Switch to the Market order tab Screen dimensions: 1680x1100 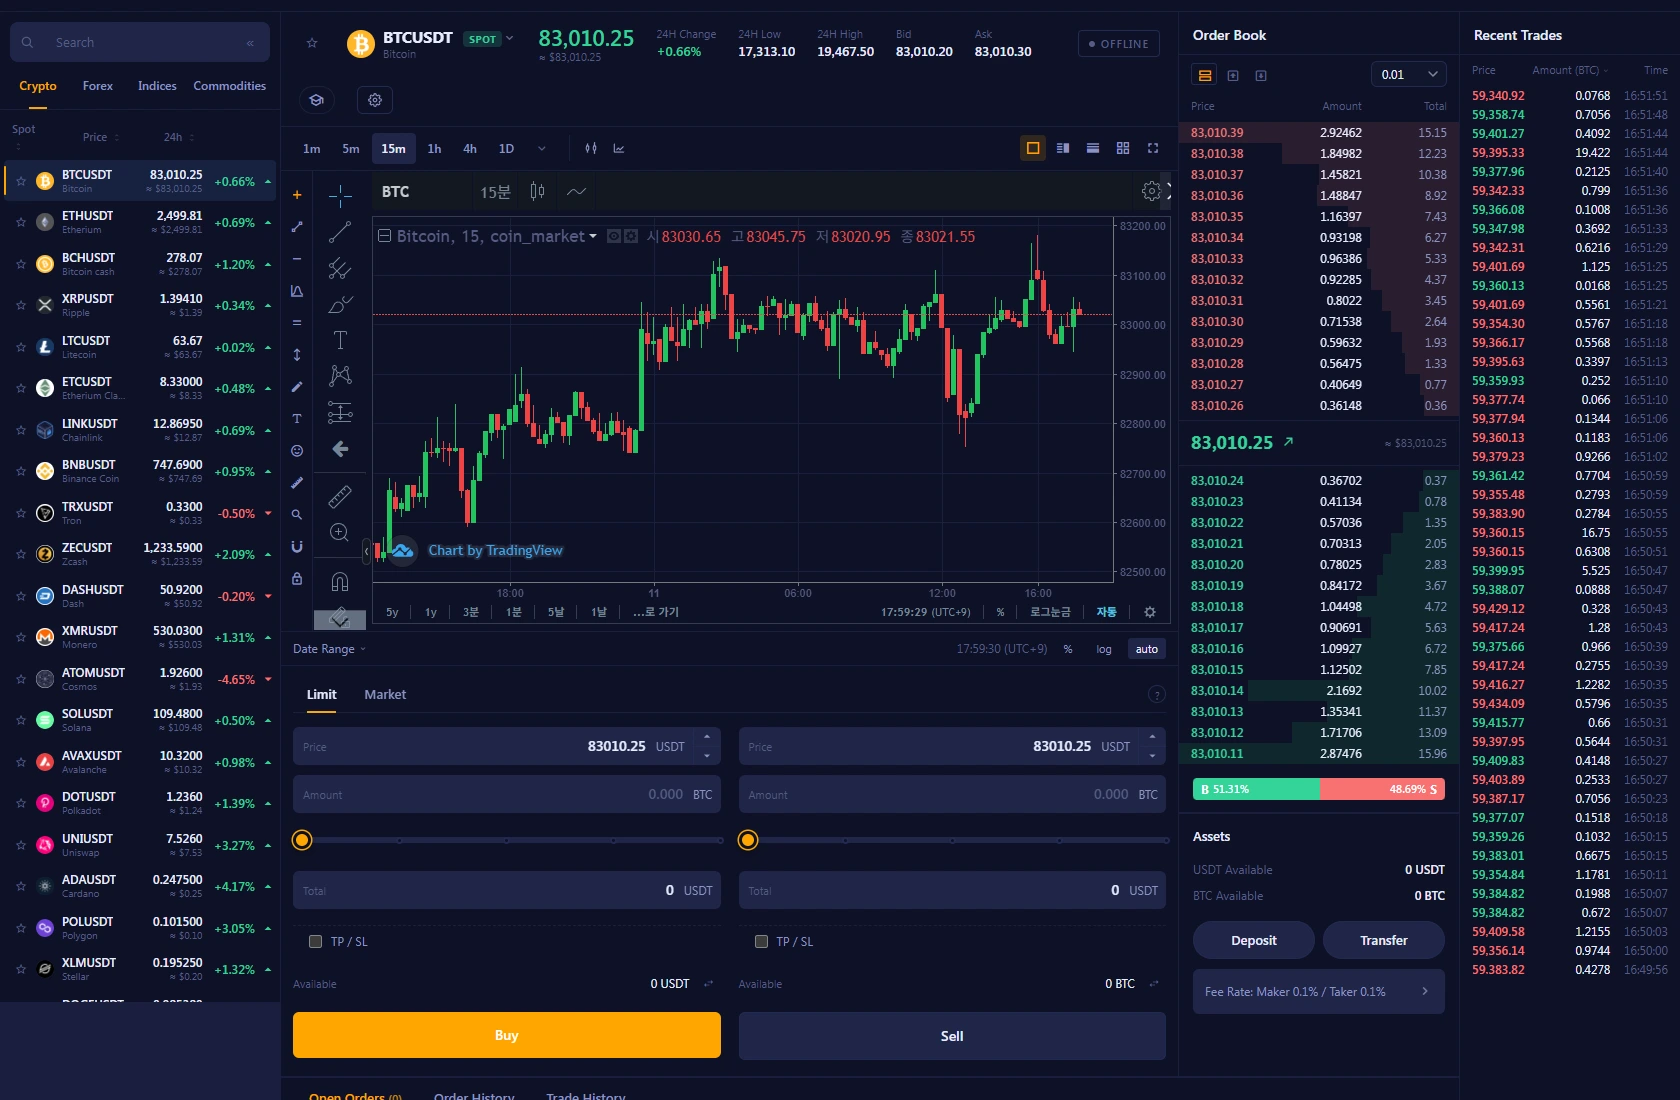point(385,694)
